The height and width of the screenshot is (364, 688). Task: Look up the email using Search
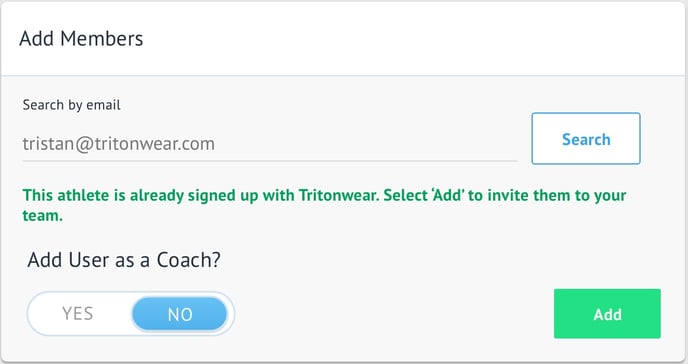586,139
